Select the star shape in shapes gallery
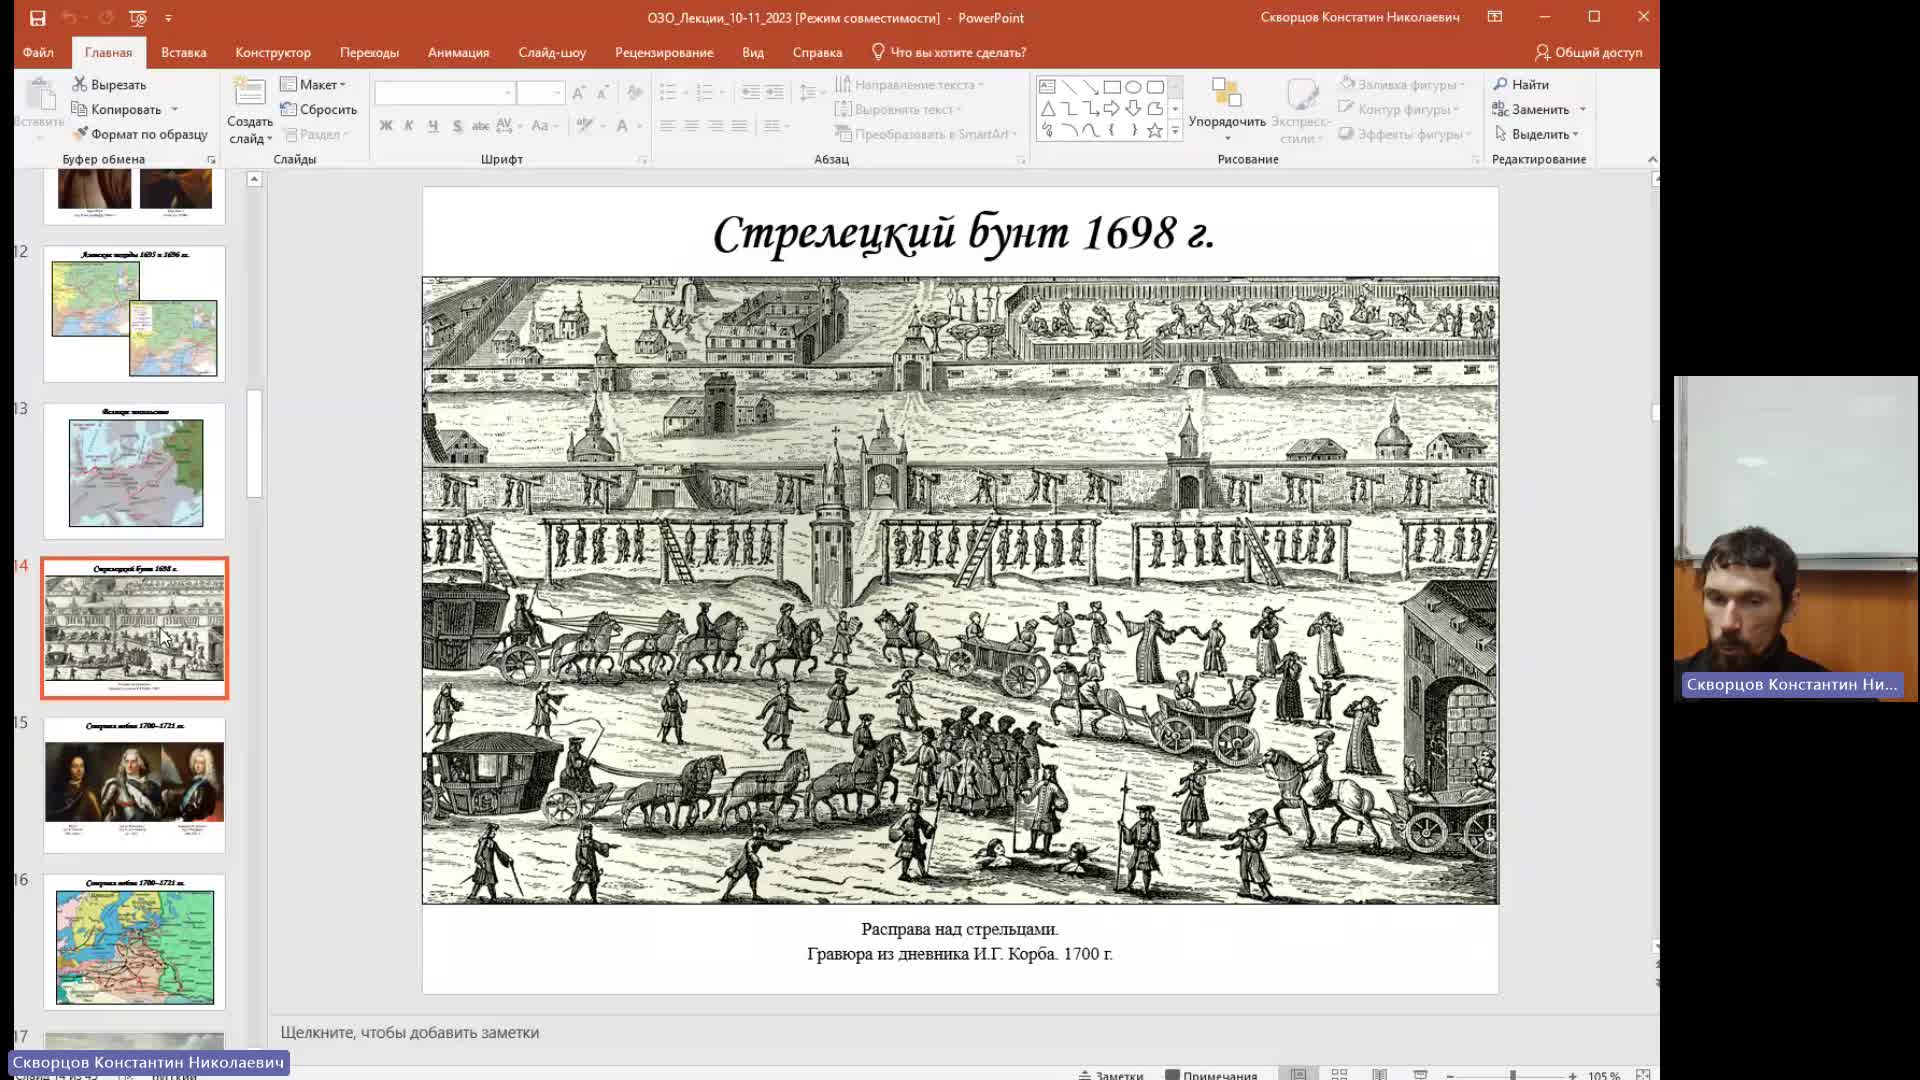 pyautogui.click(x=1155, y=130)
